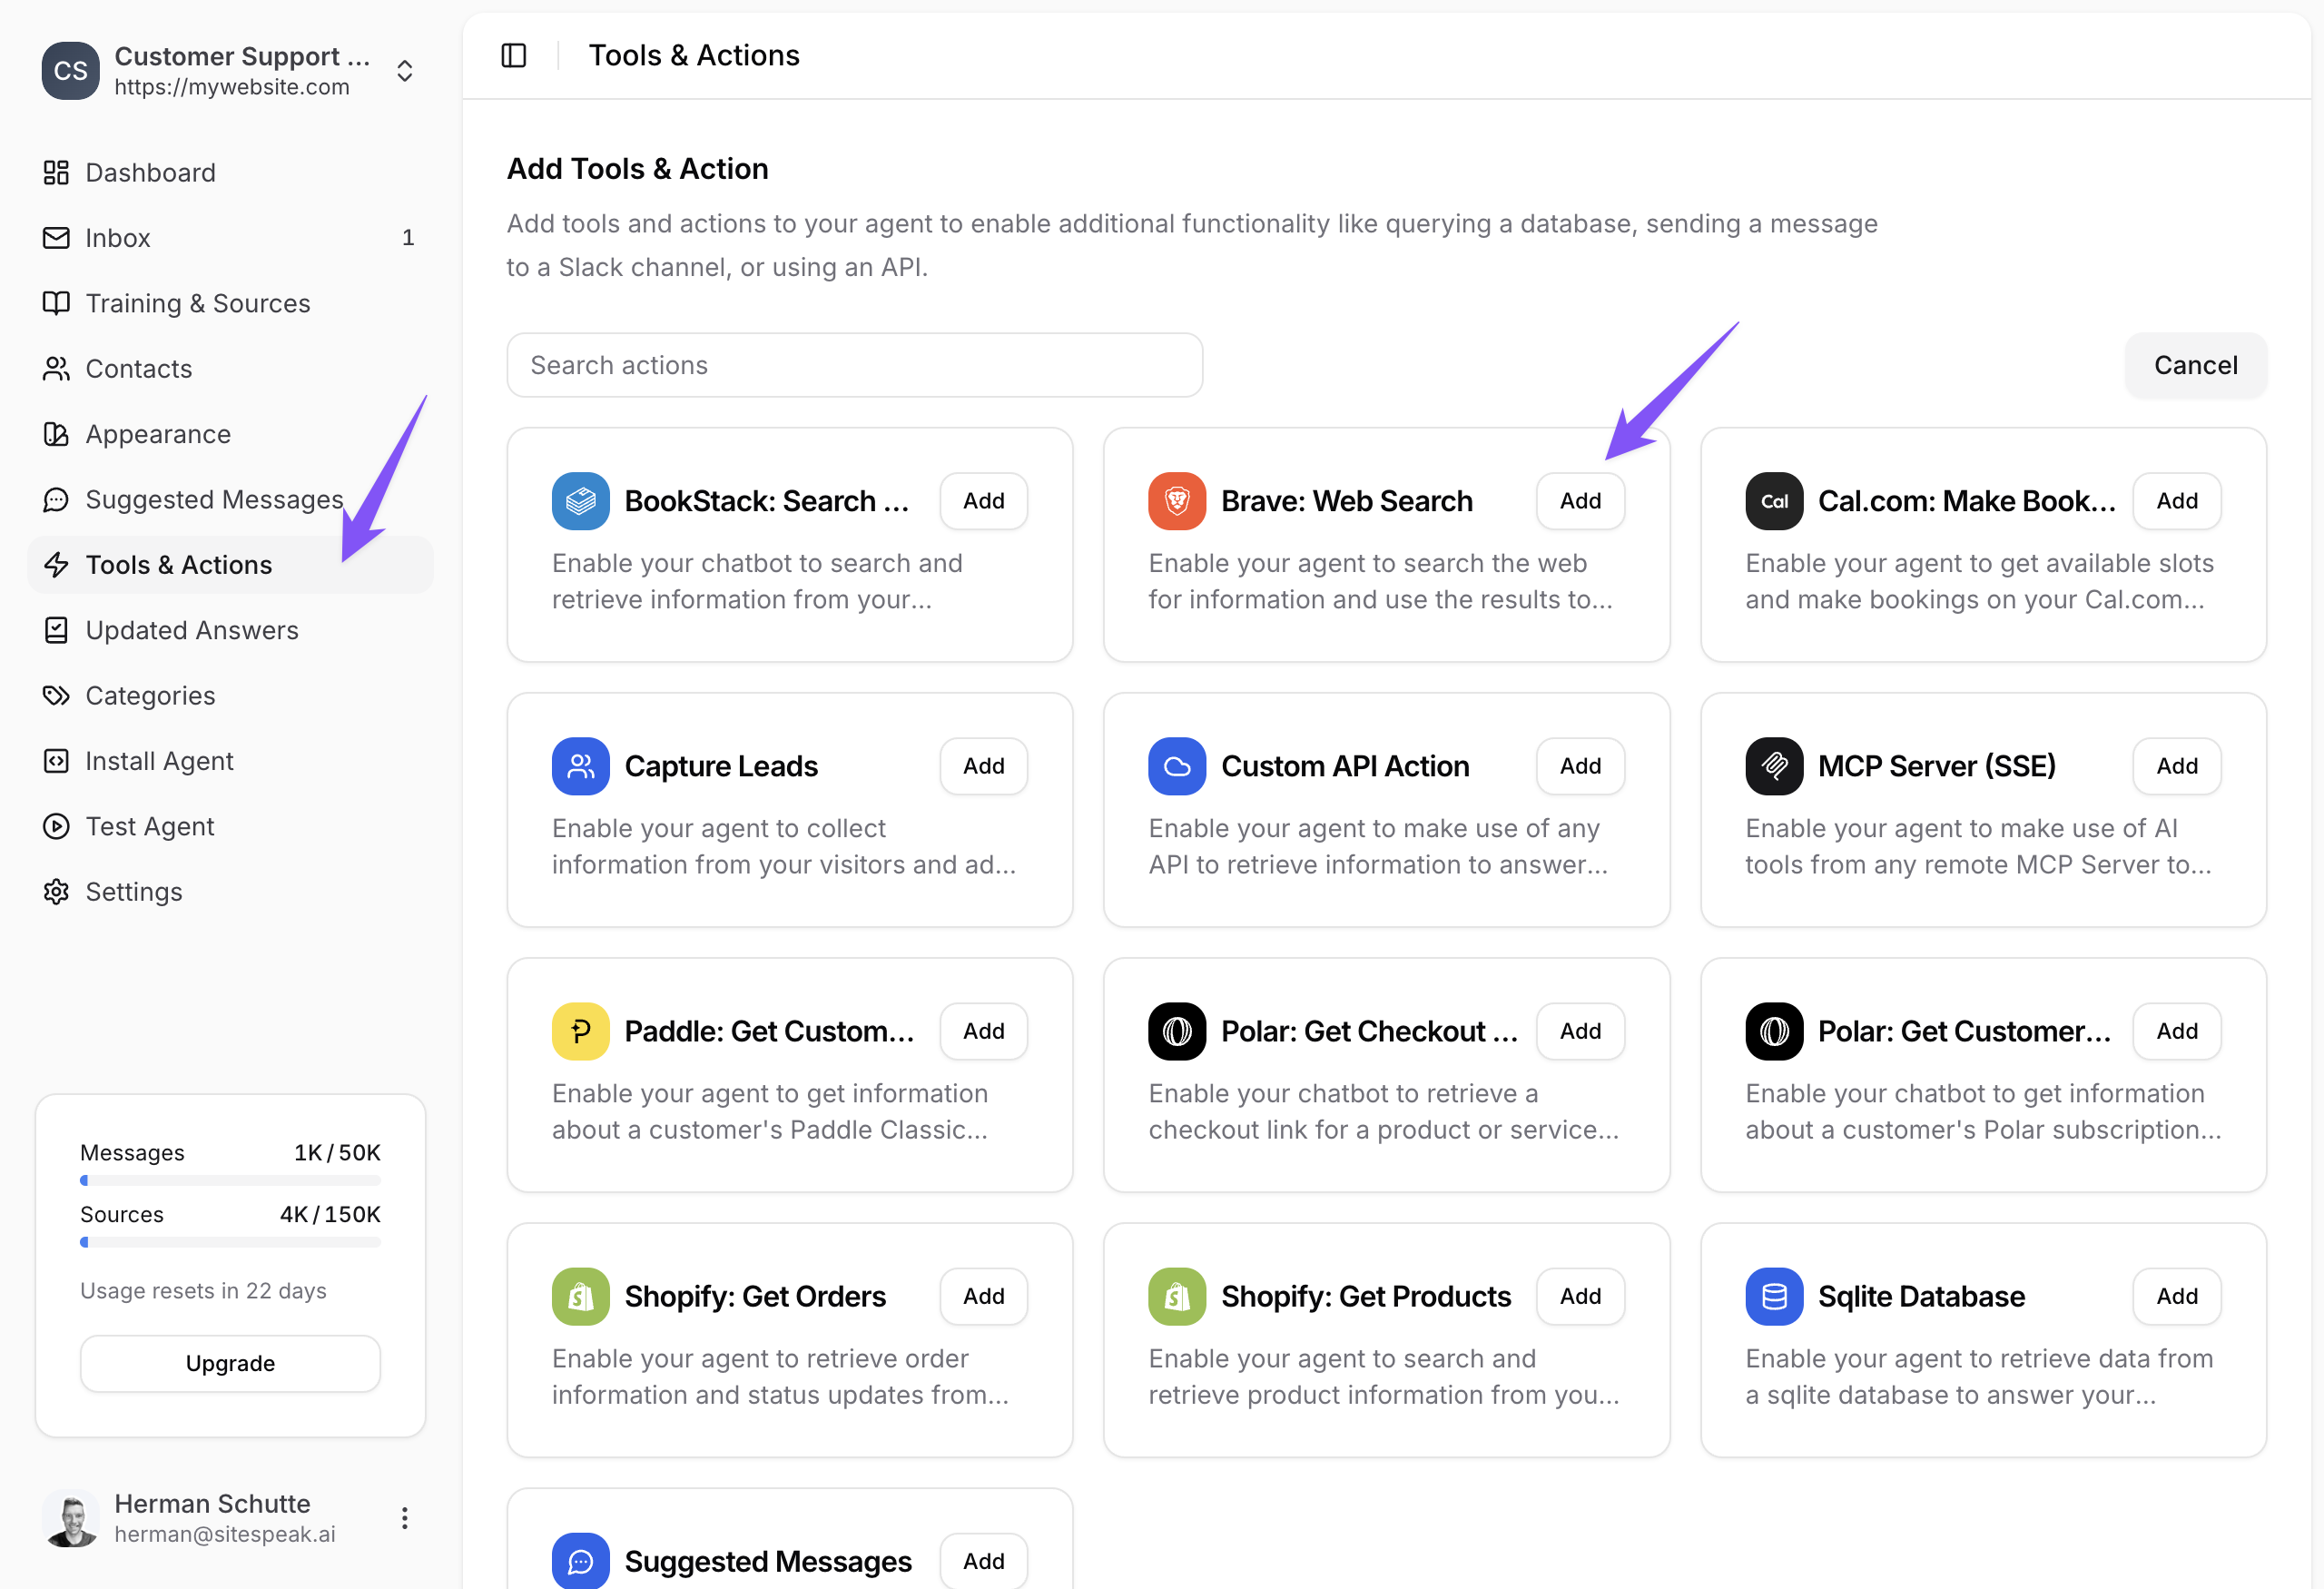The width and height of the screenshot is (2324, 1589).
Task: Click the Custom API Action cloud icon
Action: (1176, 766)
